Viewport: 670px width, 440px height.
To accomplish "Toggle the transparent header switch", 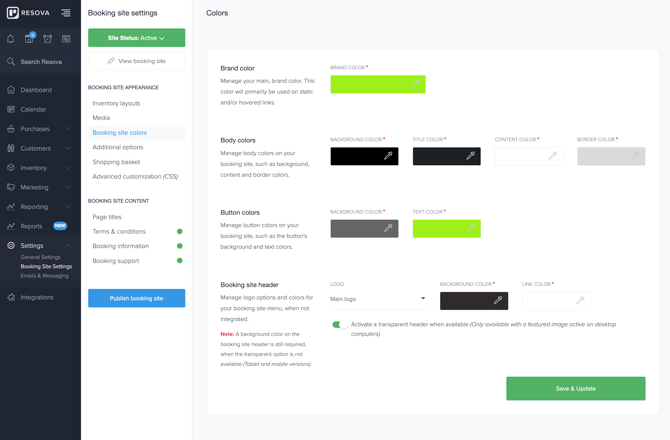I will [340, 325].
